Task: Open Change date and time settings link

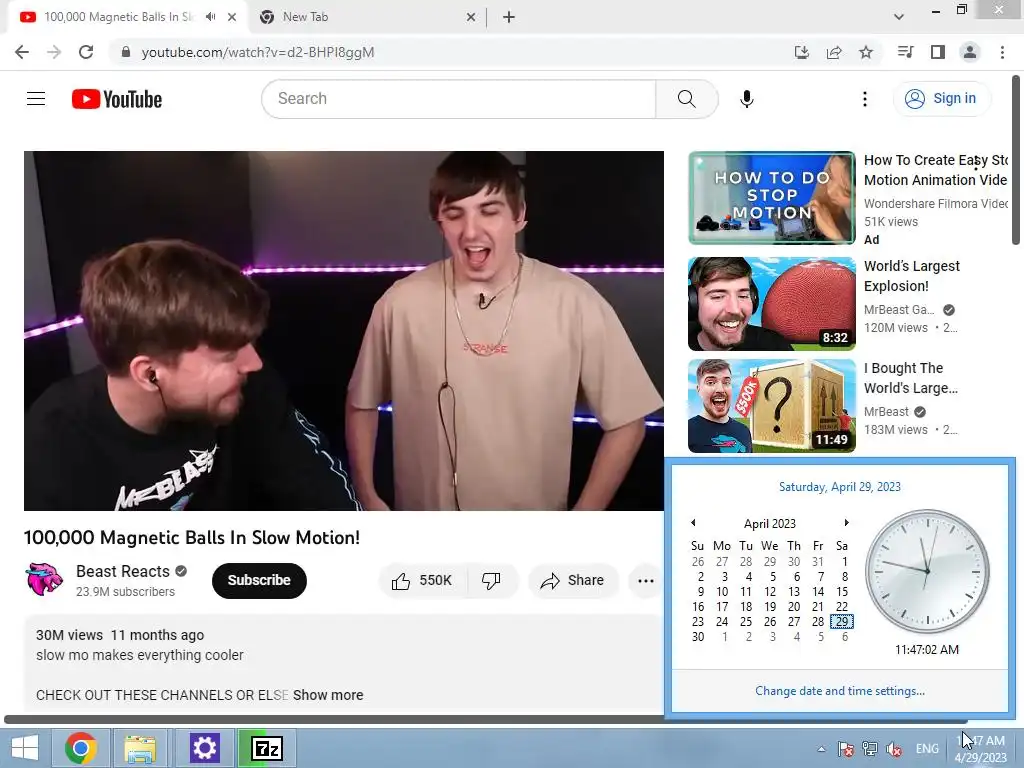Action: pos(839,691)
